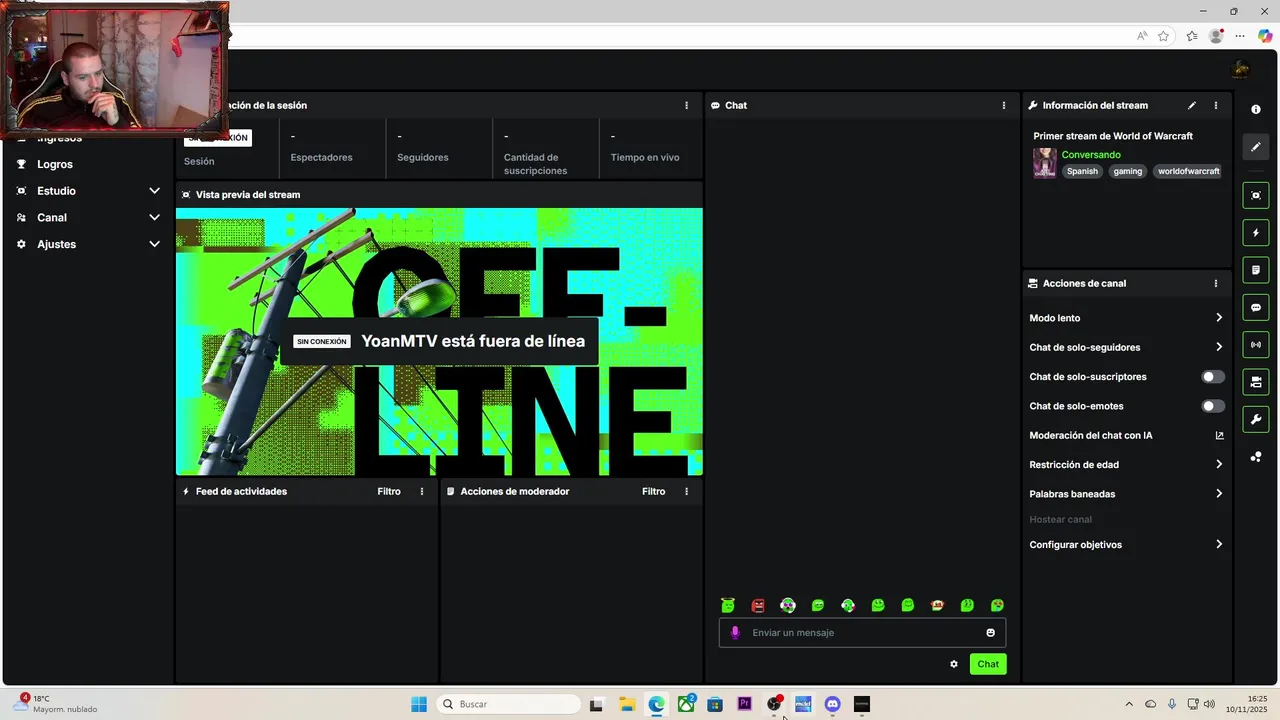Open the Acciones de canal three-dot menu
1280x720 pixels.
[1216, 283]
